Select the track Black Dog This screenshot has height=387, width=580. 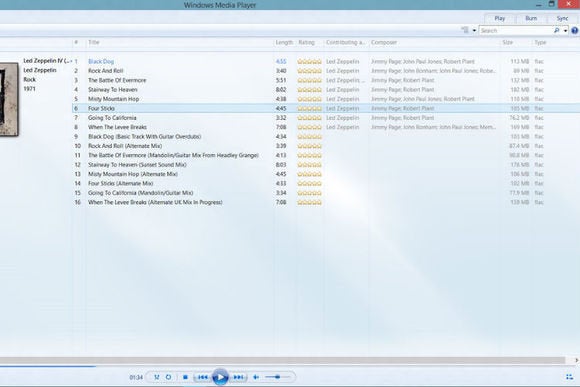[x=101, y=61]
